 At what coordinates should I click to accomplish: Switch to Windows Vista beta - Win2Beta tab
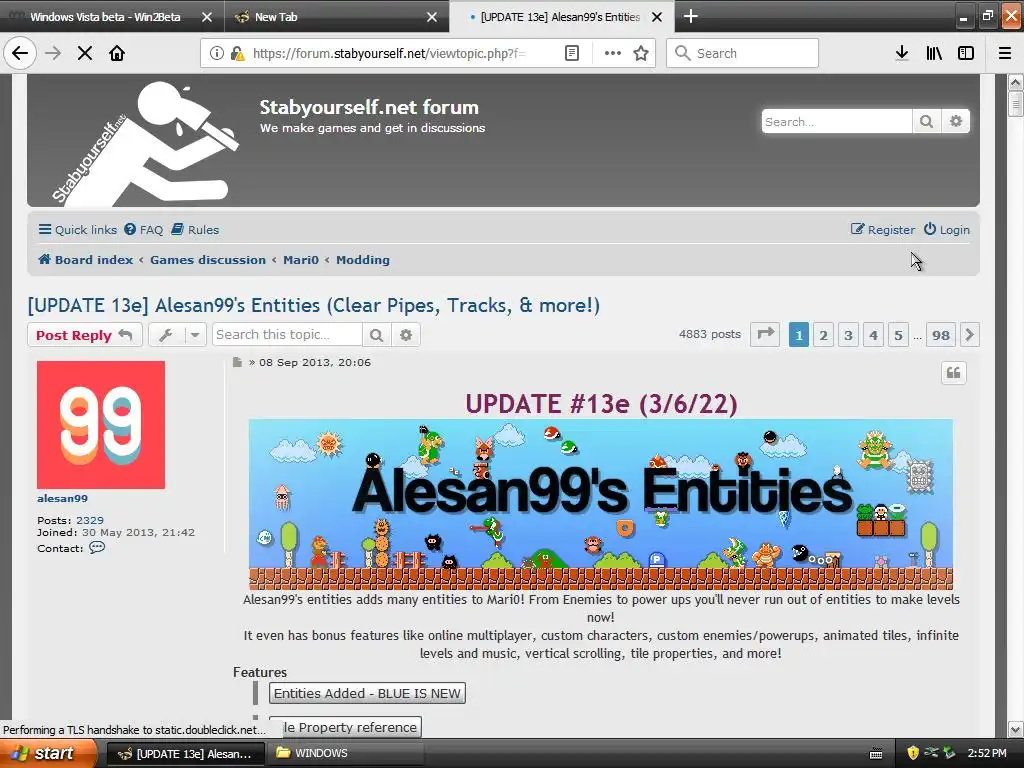click(105, 17)
